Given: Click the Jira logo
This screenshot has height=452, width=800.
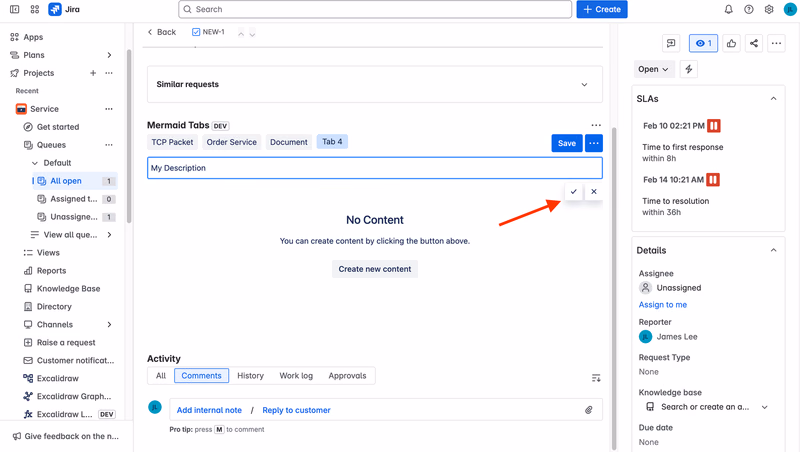Looking at the screenshot, I should (64, 9).
